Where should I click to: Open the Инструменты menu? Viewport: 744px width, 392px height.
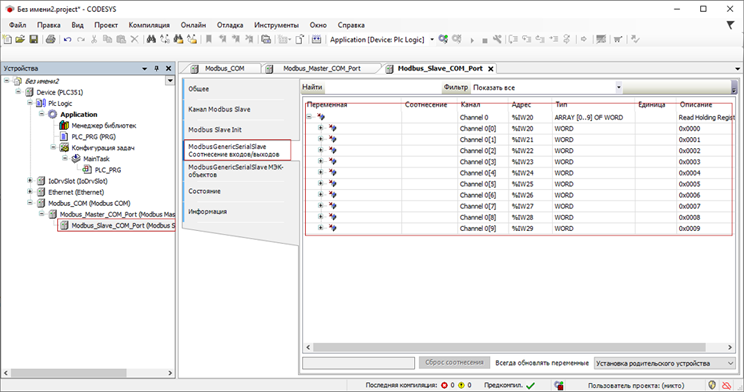[276, 25]
